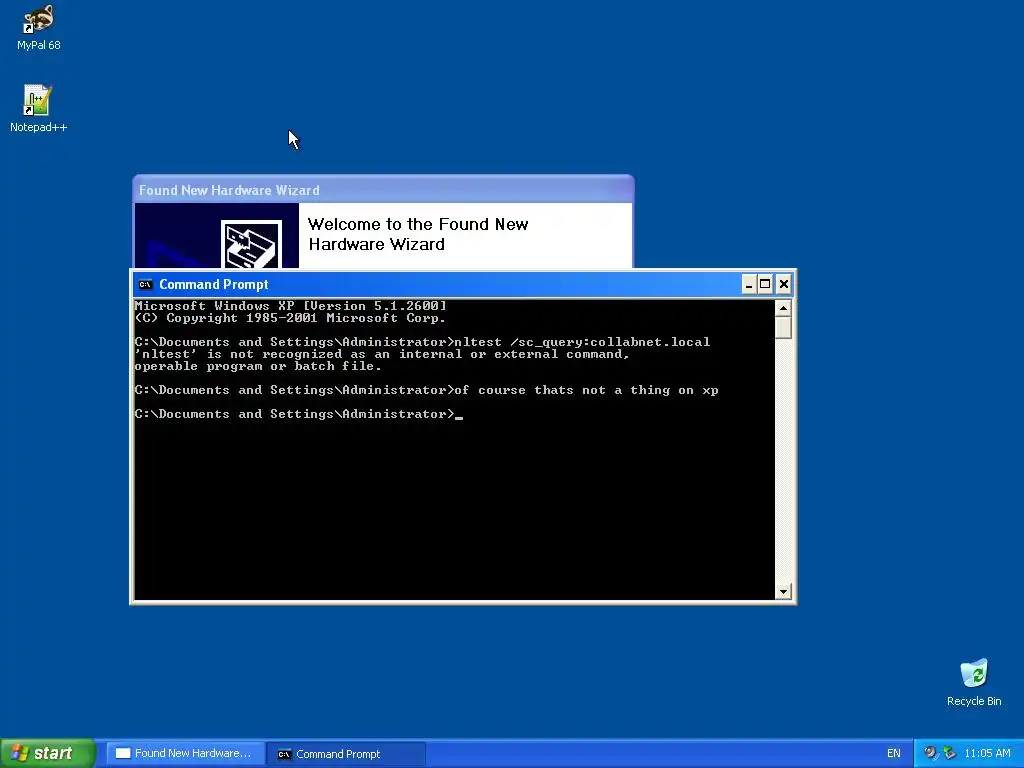Switch to Found New Hardware taskbar item
The image size is (1024, 768).
click(x=185, y=753)
